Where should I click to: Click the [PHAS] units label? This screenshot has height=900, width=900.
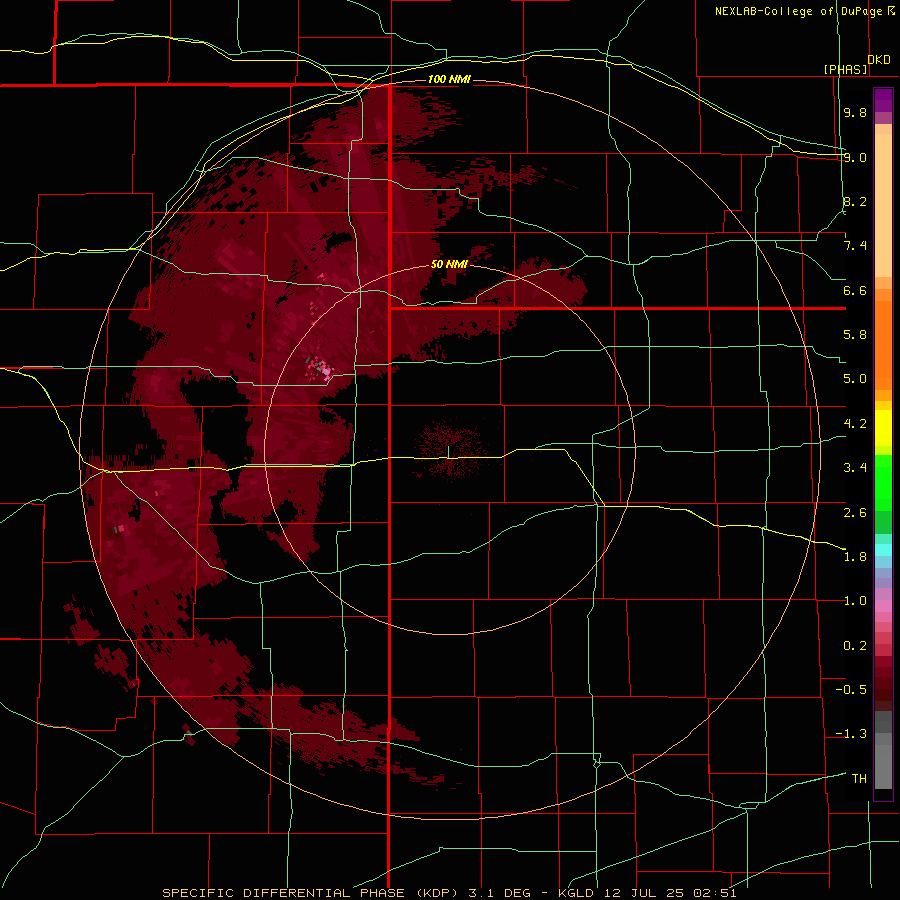(845, 69)
